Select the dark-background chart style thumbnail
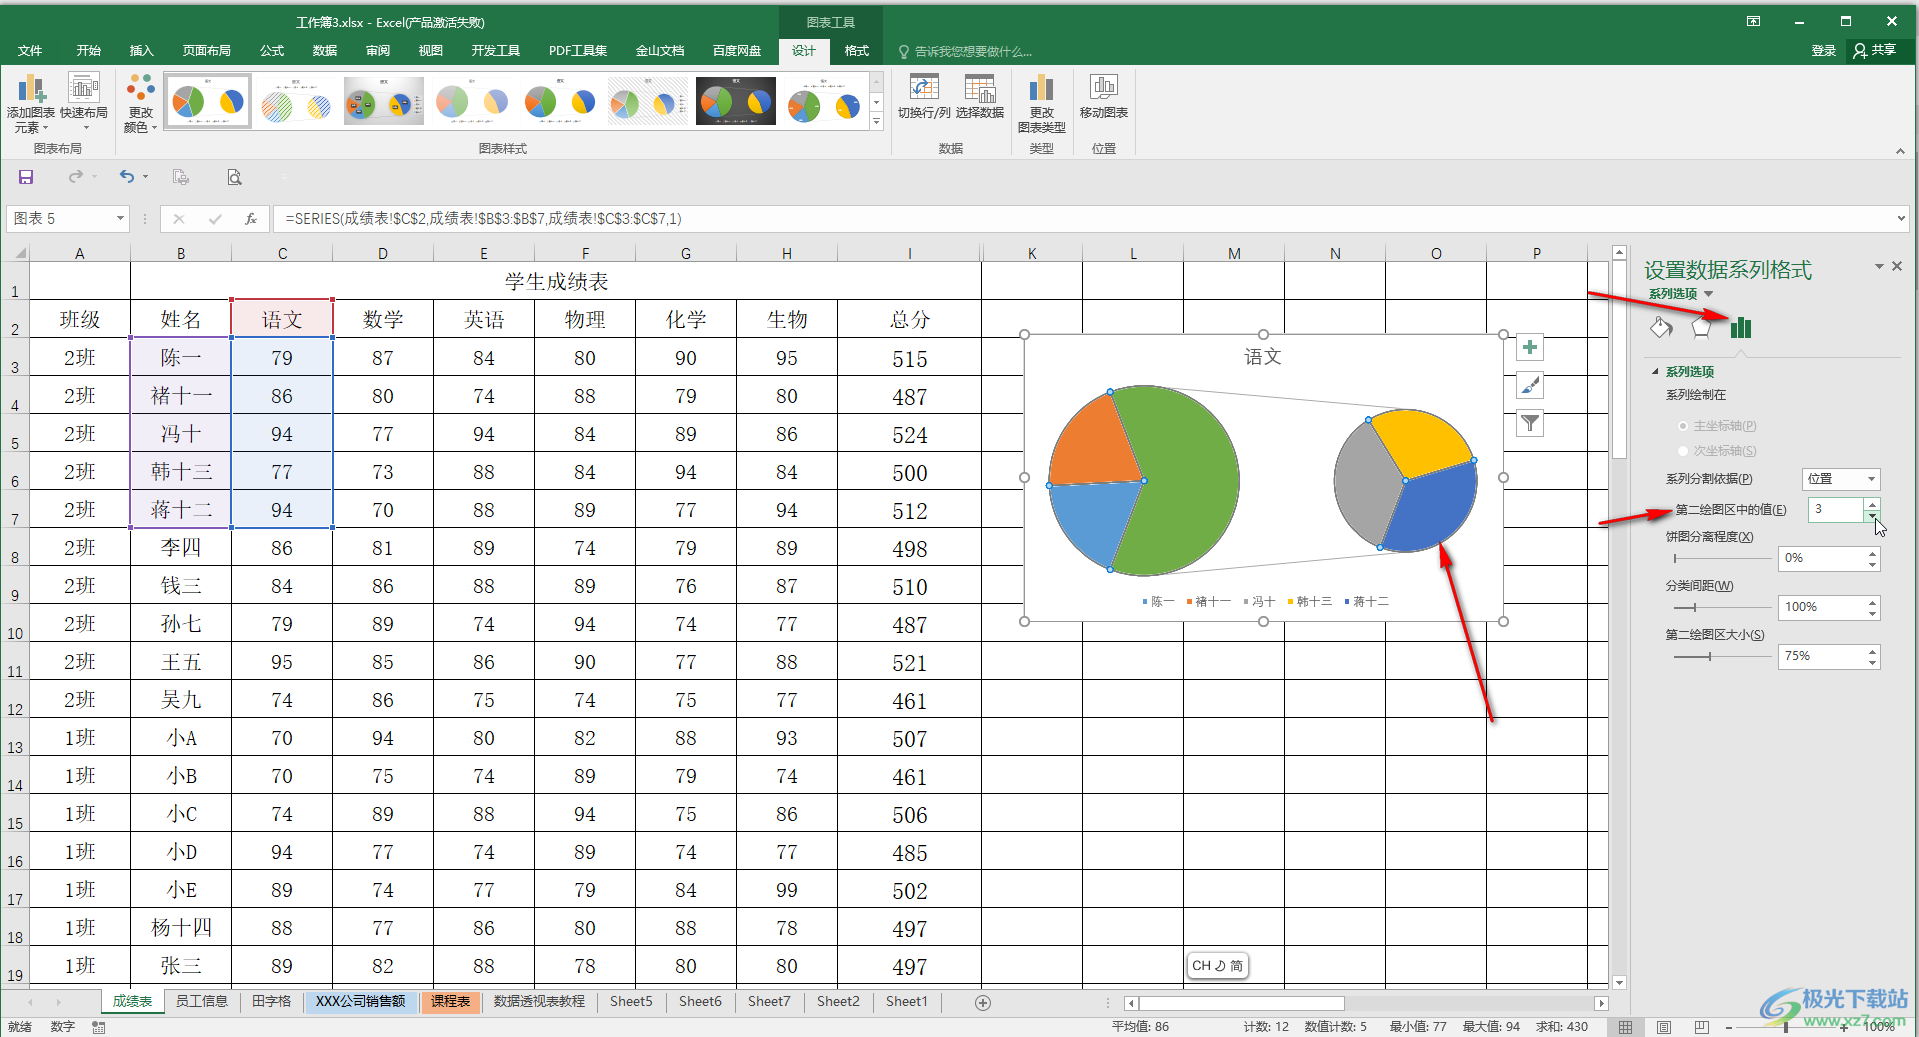Viewport: 1919px width, 1037px height. click(x=736, y=102)
